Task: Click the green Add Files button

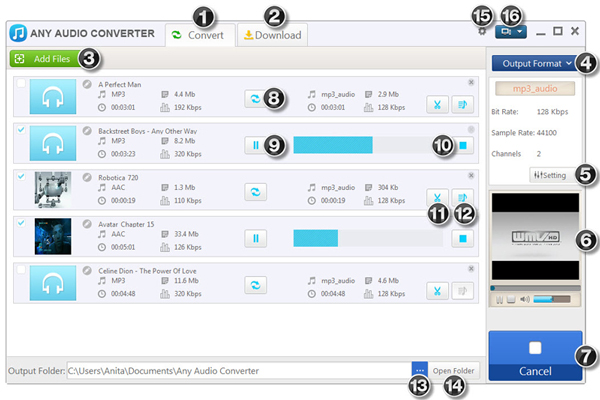Action: click(46, 59)
